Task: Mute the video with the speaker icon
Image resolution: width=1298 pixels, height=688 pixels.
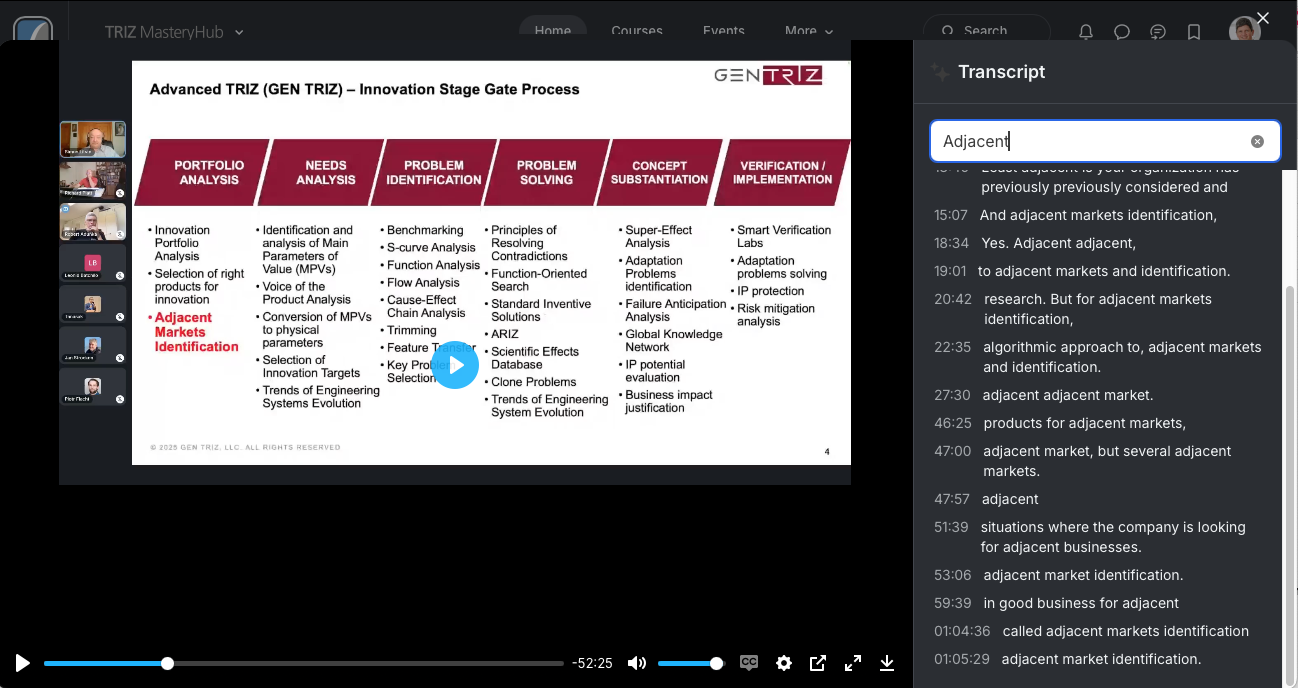Action: coord(637,663)
